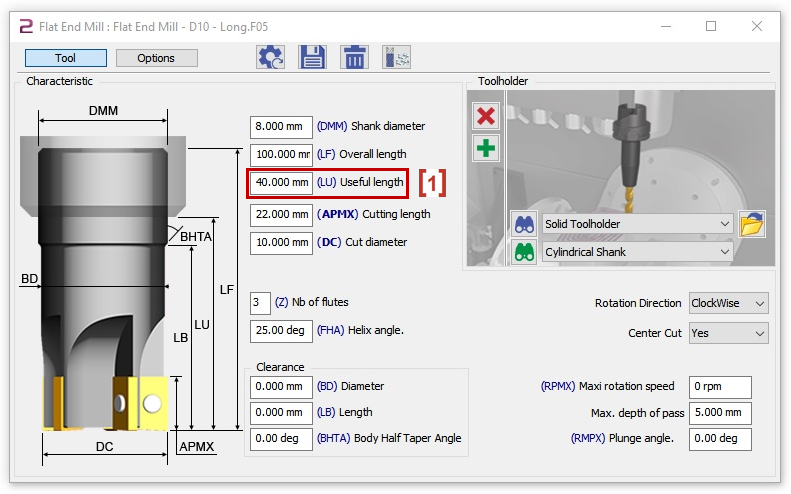This screenshot has width=791, height=494.
Task: Click the fourth toolbar icon after trash
Action: (x=396, y=57)
